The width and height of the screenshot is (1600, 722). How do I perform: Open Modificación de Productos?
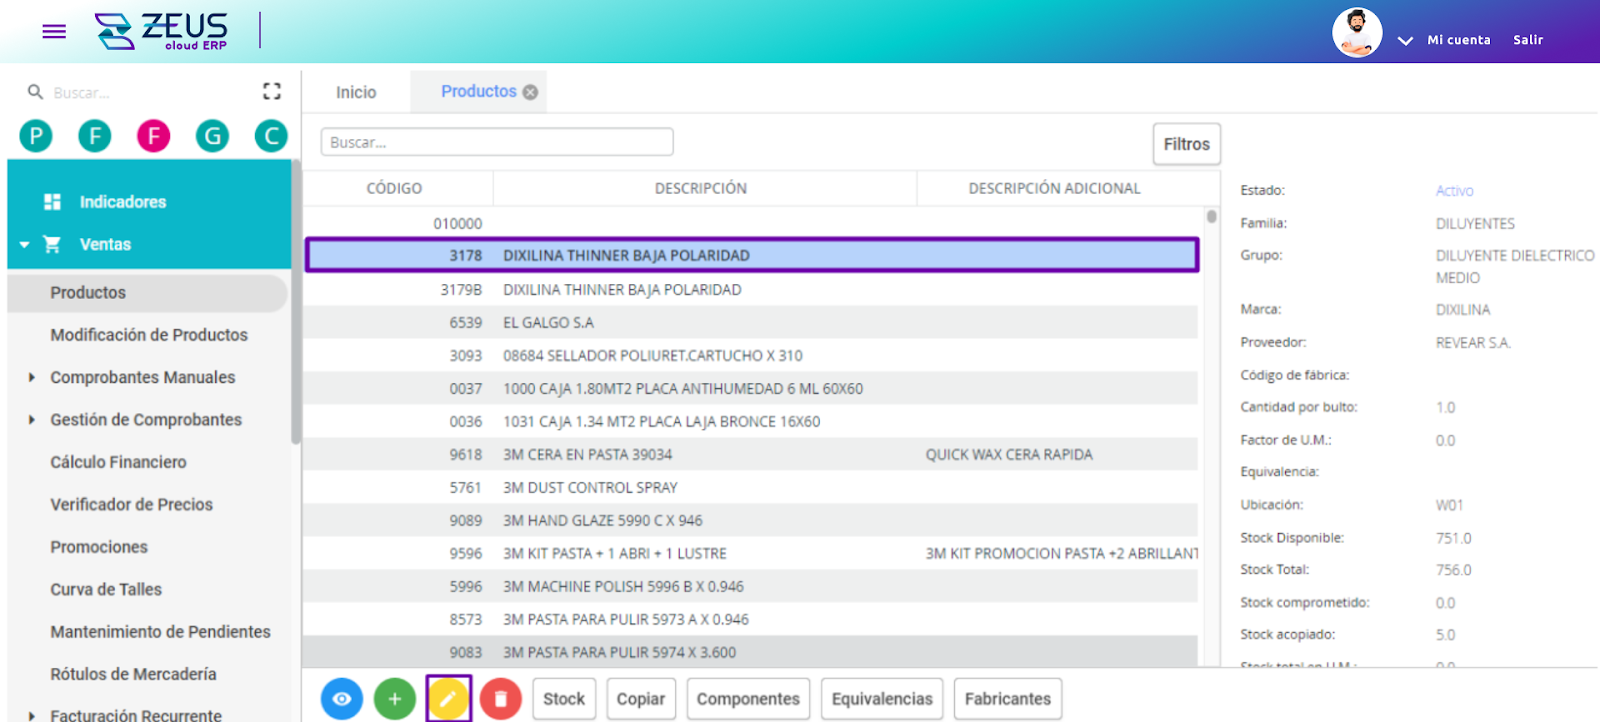[149, 335]
